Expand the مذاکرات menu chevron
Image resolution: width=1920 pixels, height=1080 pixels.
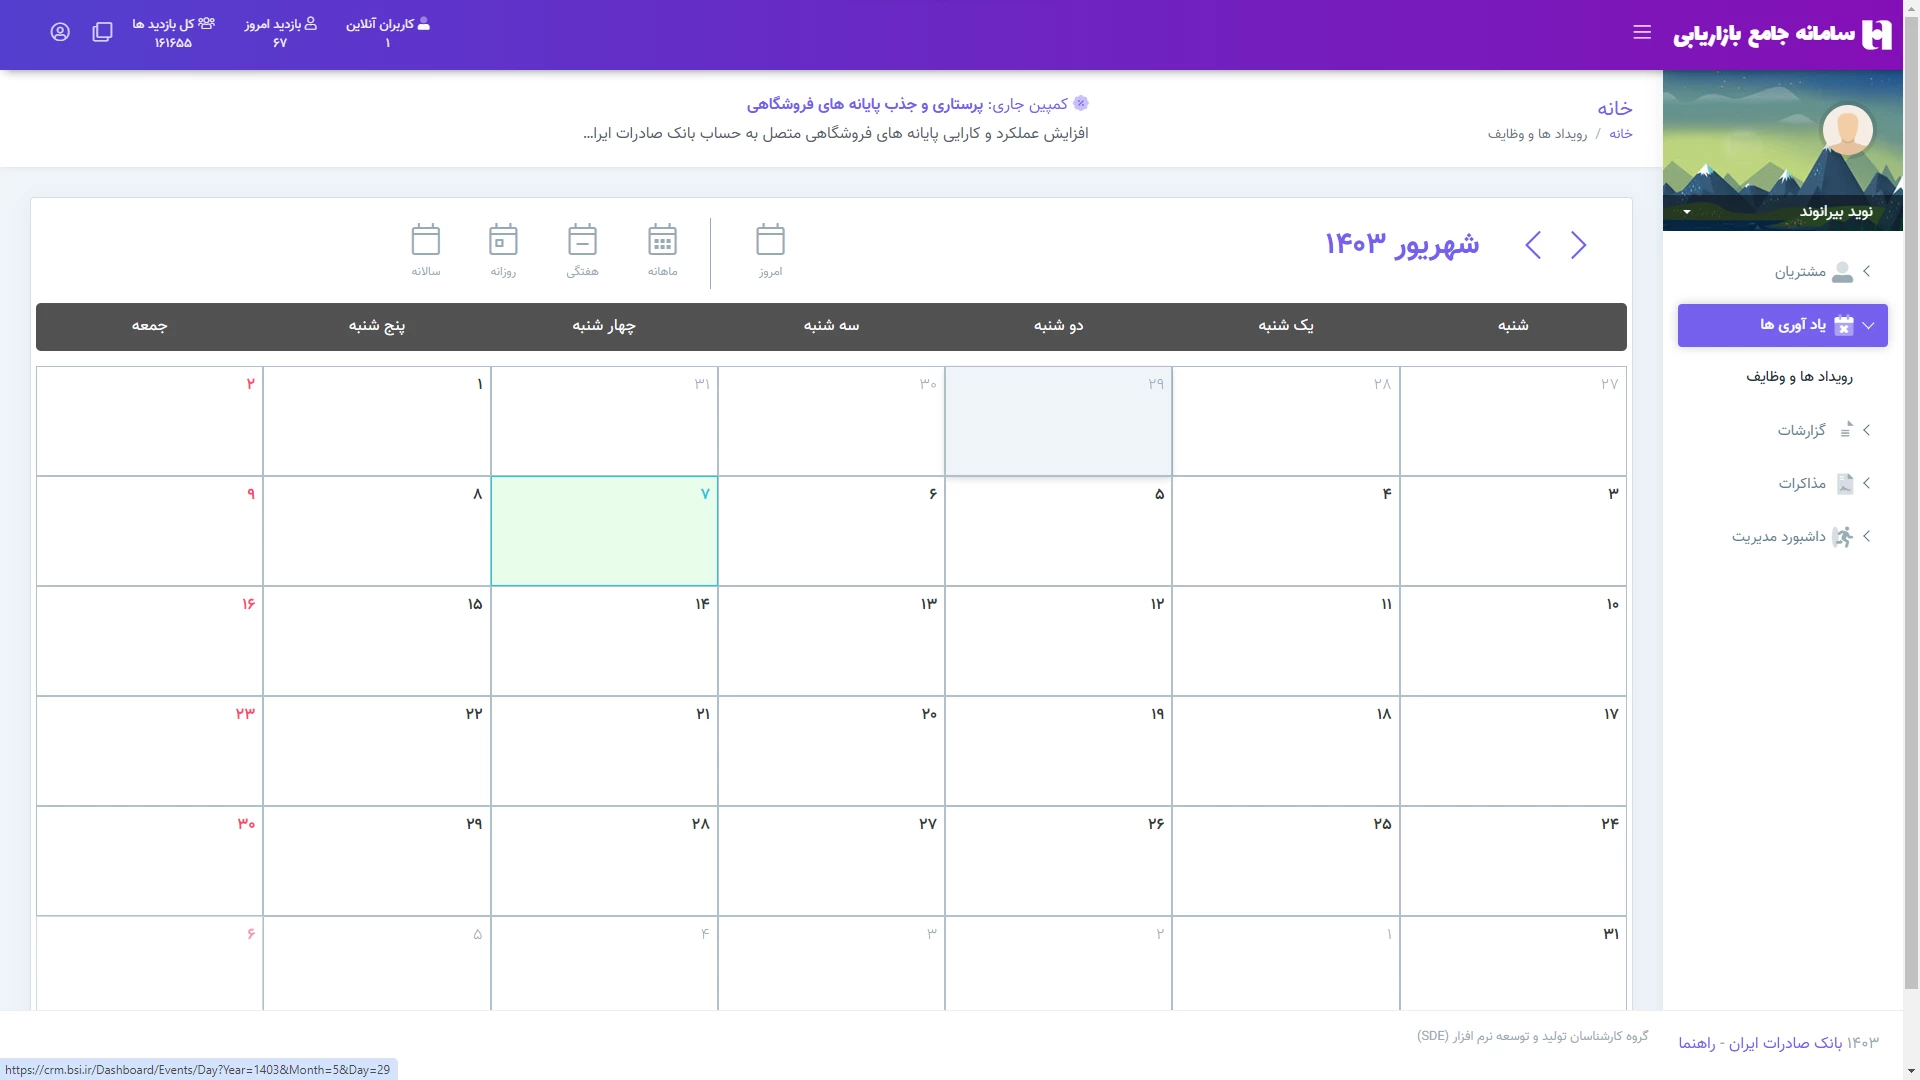1867,483
